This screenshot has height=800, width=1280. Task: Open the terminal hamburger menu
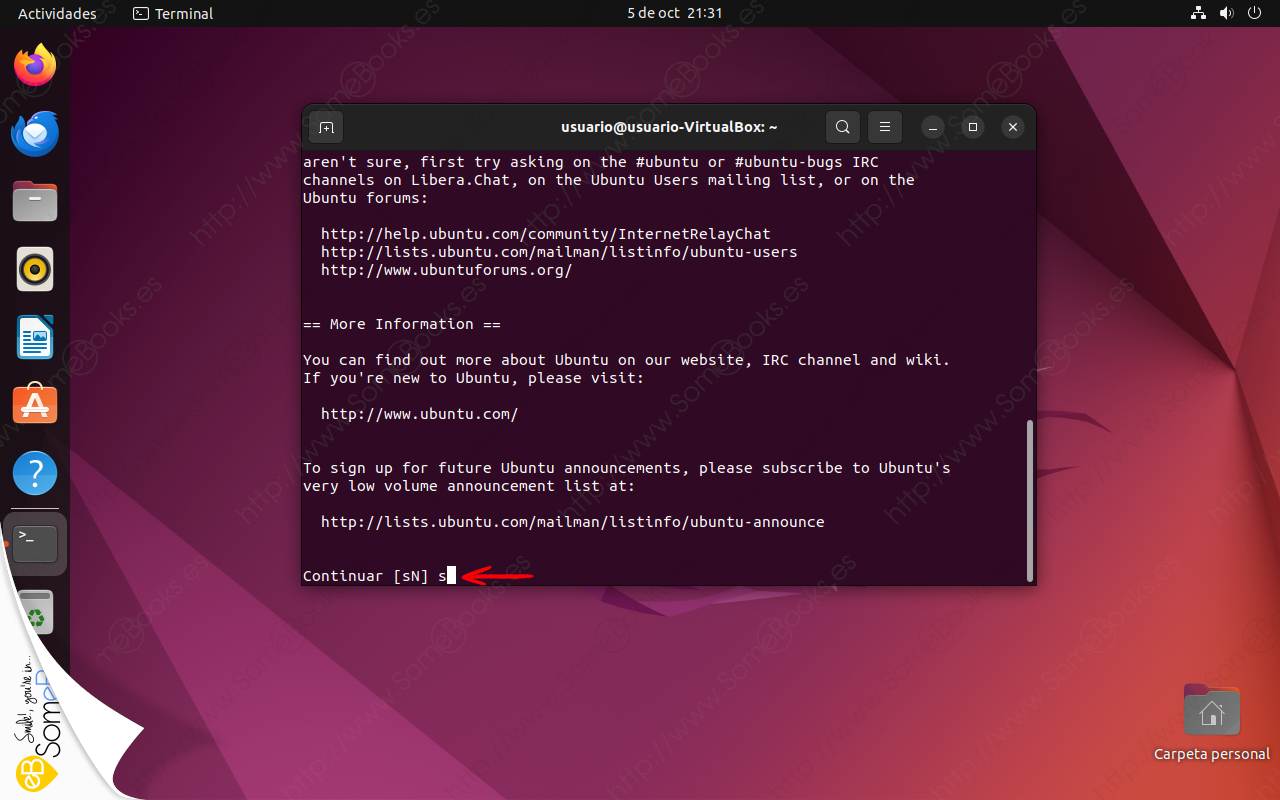(x=884, y=127)
